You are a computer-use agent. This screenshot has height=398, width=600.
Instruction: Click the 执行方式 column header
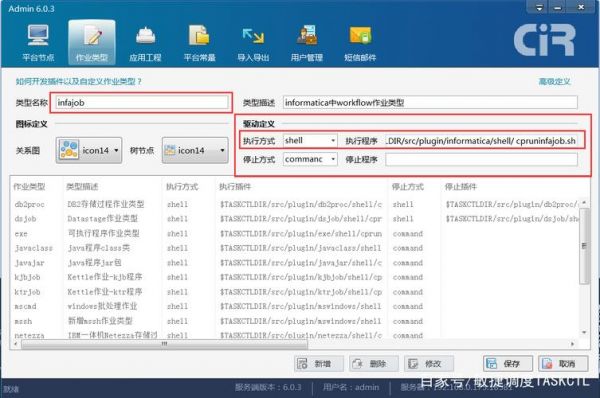182,187
